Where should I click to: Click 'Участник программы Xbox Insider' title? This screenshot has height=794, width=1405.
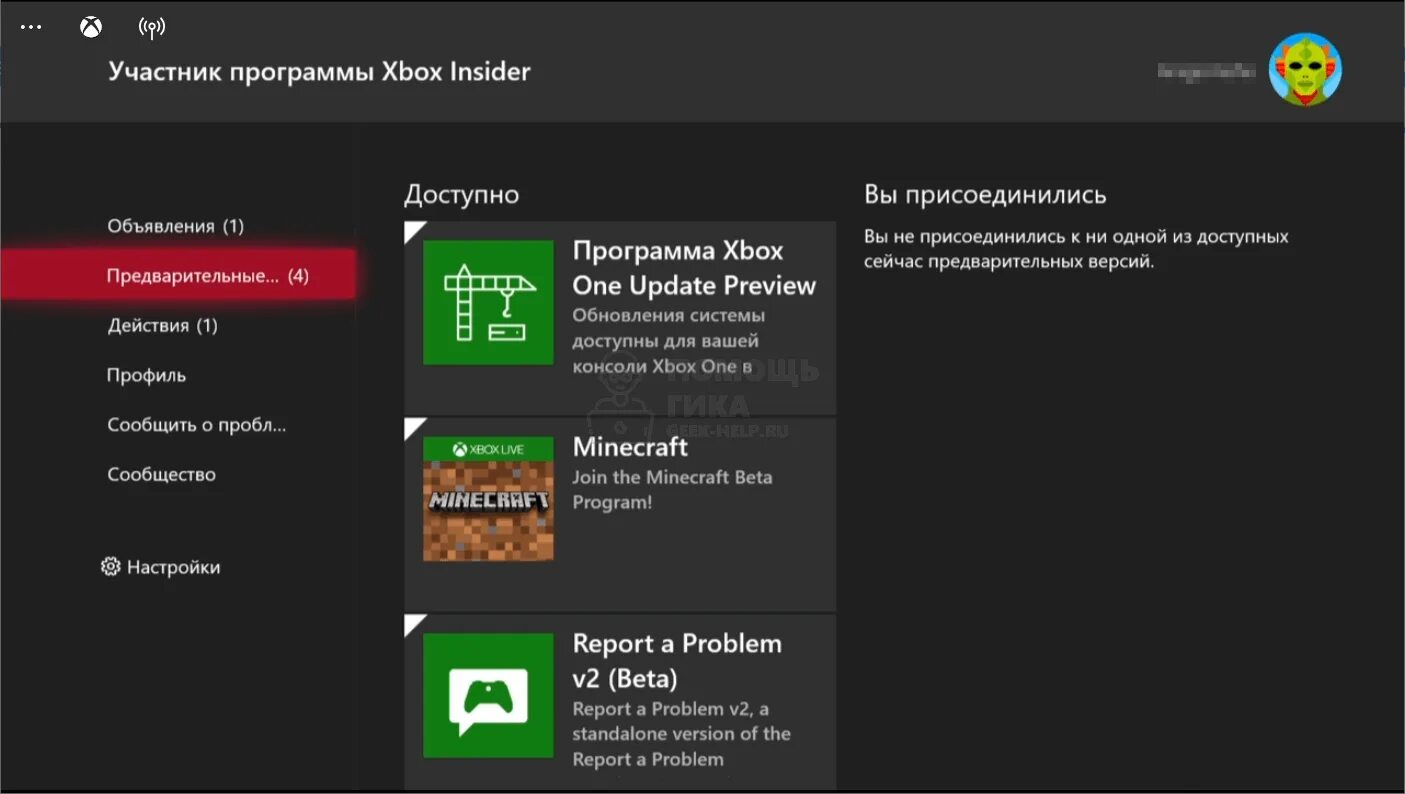(x=319, y=72)
